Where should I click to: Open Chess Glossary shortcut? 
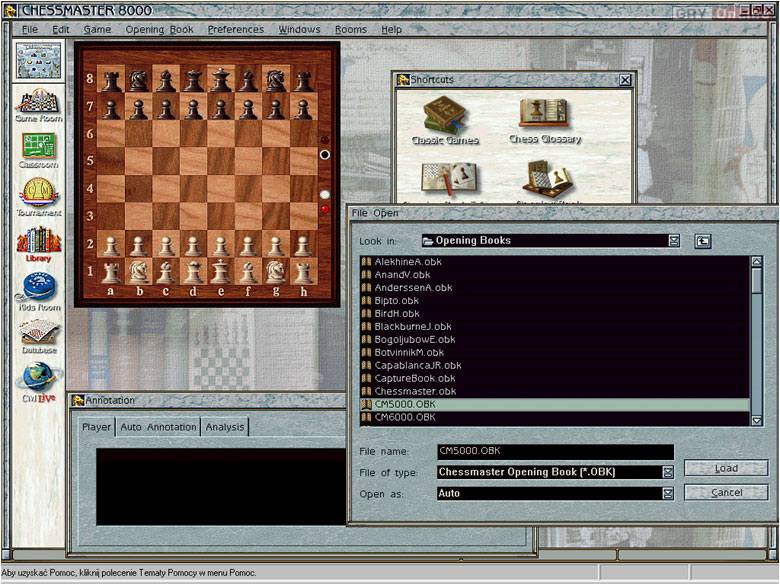pyautogui.click(x=545, y=121)
